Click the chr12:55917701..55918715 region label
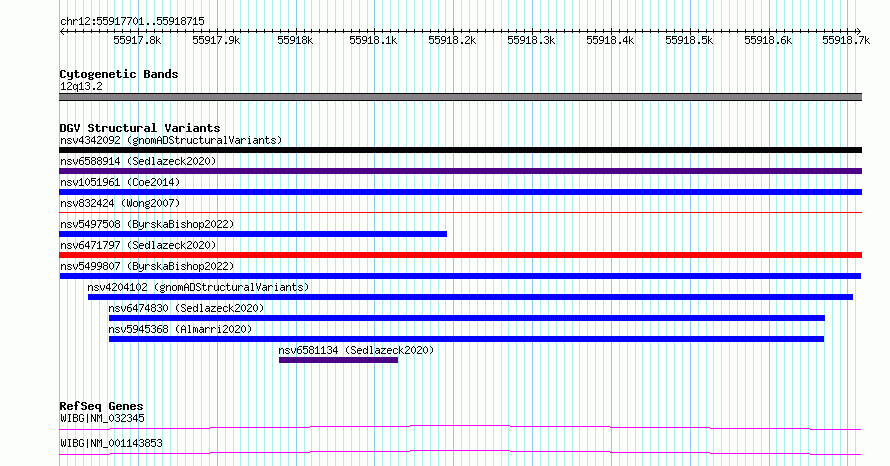Image resolution: width=890 pixels, height=466 pixels. 132,22
